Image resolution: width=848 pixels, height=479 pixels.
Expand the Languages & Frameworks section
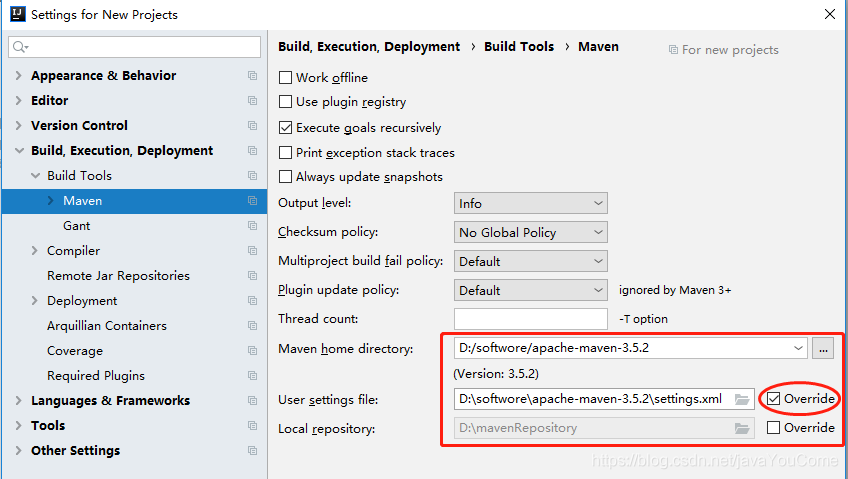20,401
